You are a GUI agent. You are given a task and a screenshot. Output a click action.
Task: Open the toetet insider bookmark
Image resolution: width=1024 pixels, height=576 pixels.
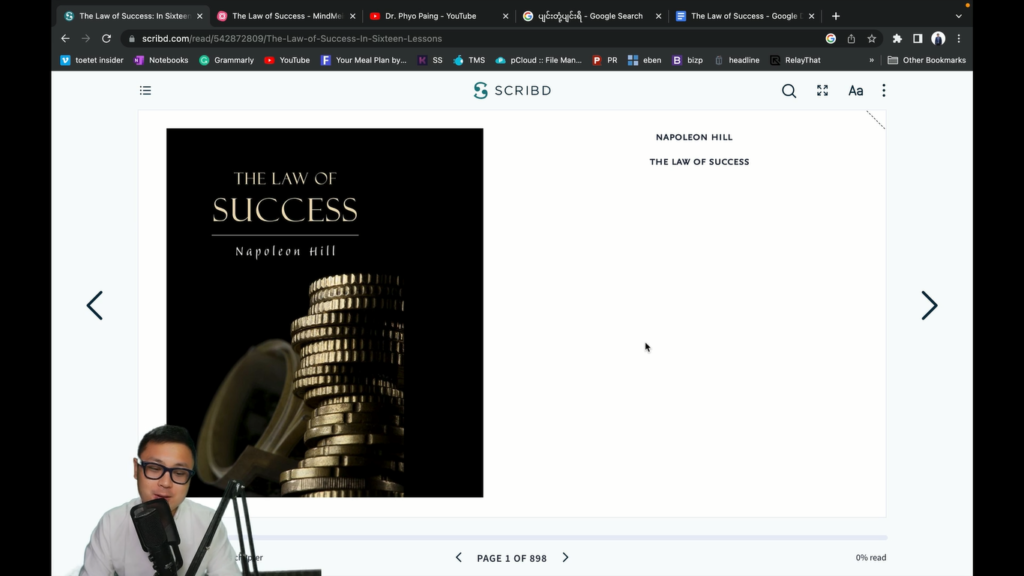pos(91,60)
